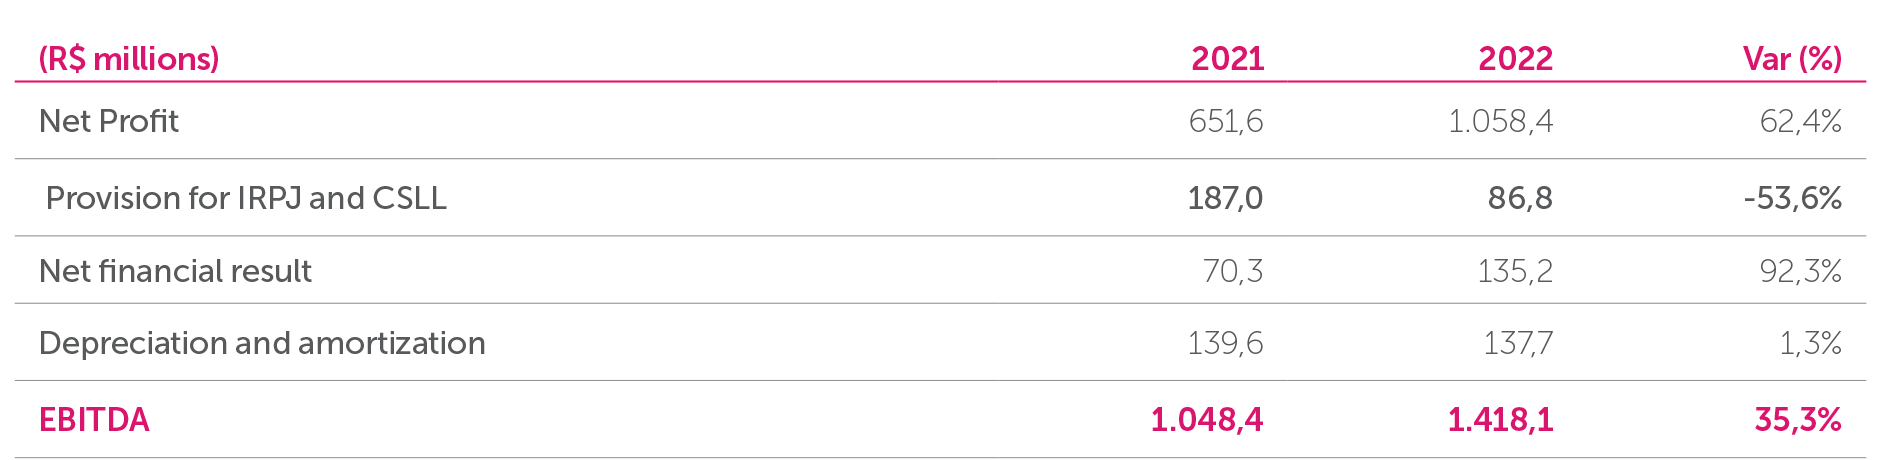
Task: Select the 2021 column header
Action: [1227, 59]
